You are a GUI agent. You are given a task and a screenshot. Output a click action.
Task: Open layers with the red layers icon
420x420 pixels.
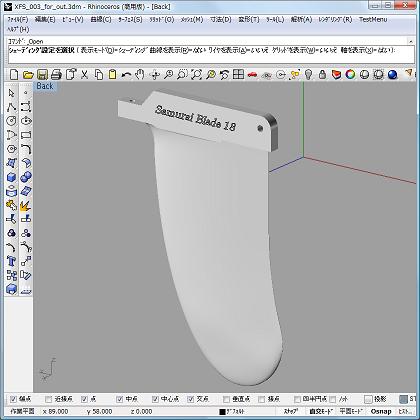tap(336, 75)
